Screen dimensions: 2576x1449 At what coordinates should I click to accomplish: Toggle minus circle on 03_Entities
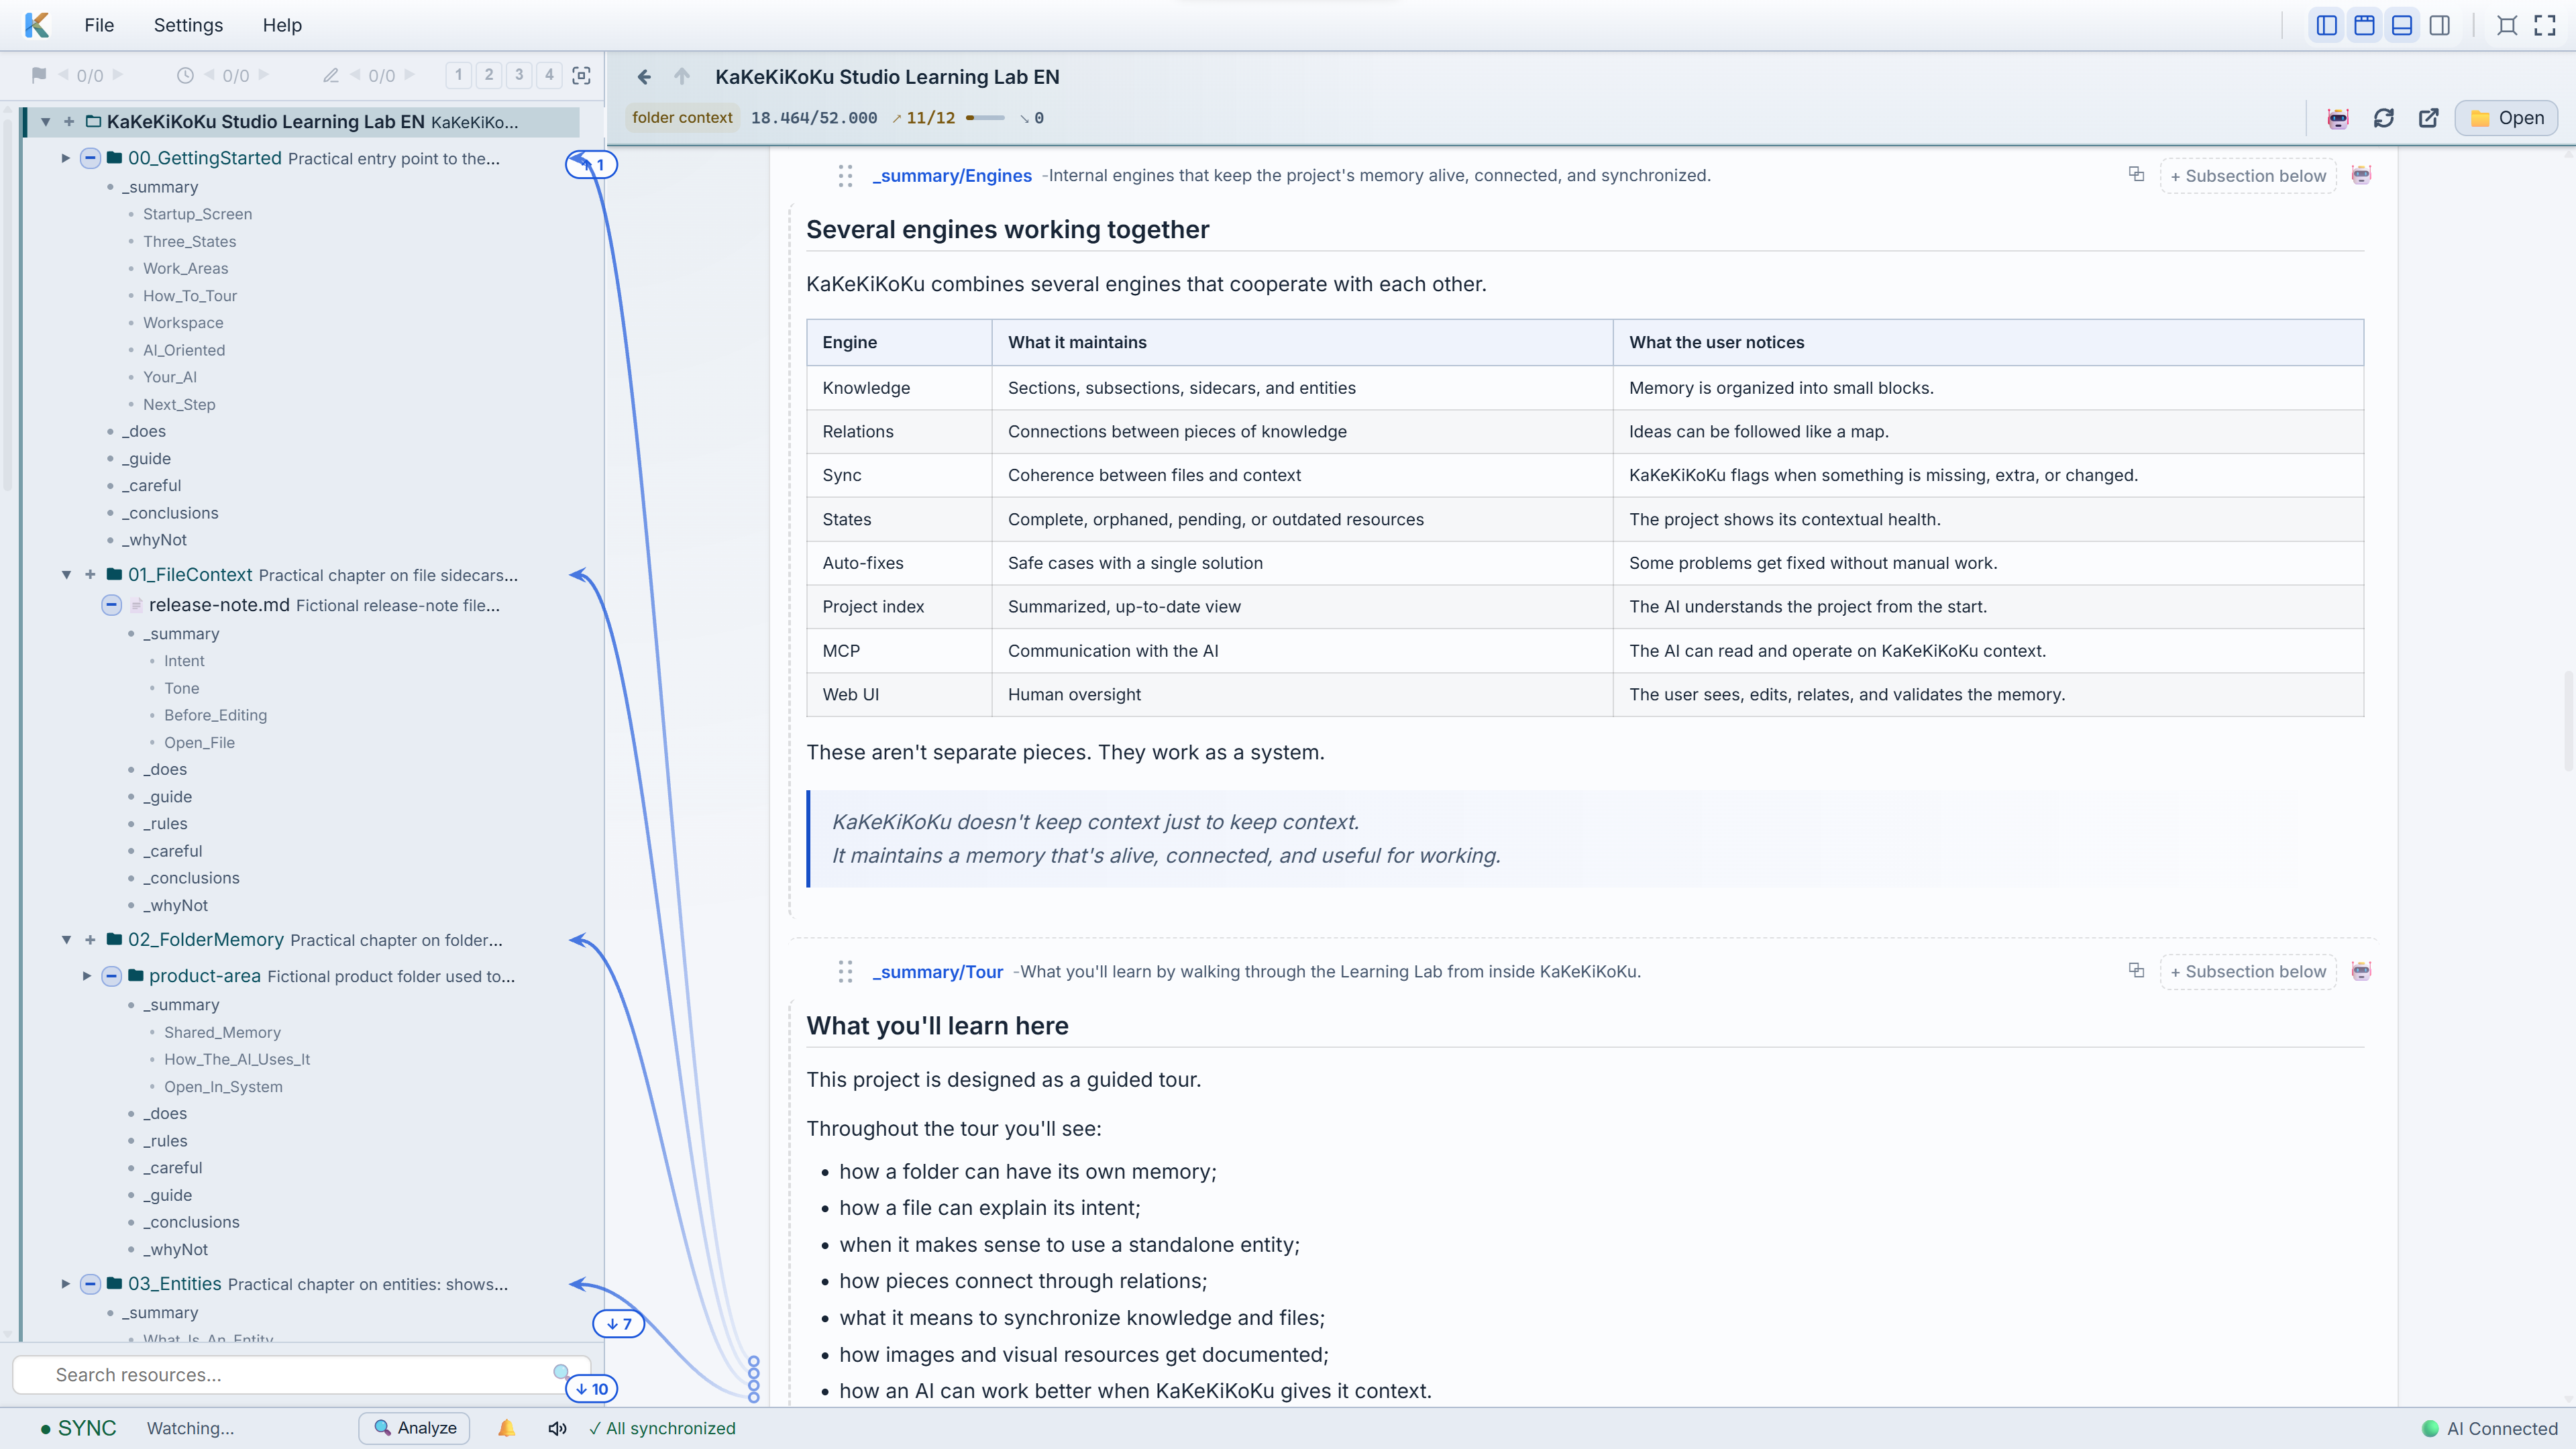point(90,1284)
